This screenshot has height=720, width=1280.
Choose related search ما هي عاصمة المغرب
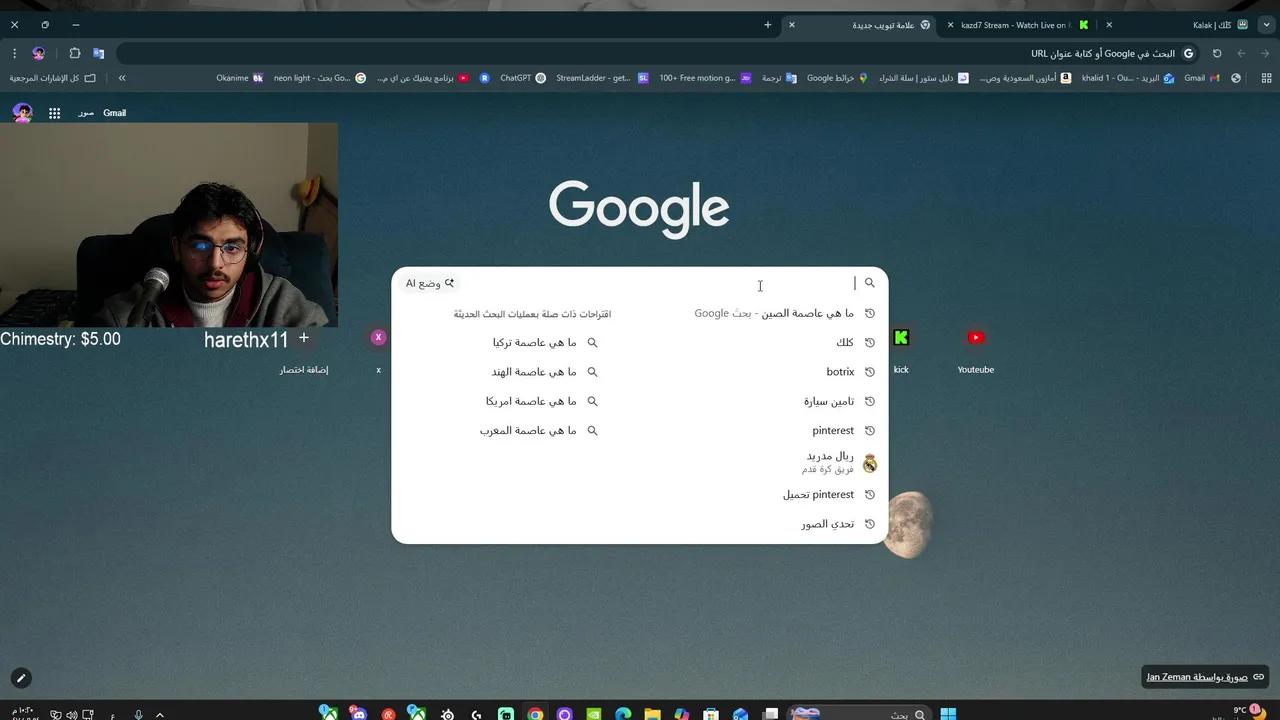coord(539,431)
